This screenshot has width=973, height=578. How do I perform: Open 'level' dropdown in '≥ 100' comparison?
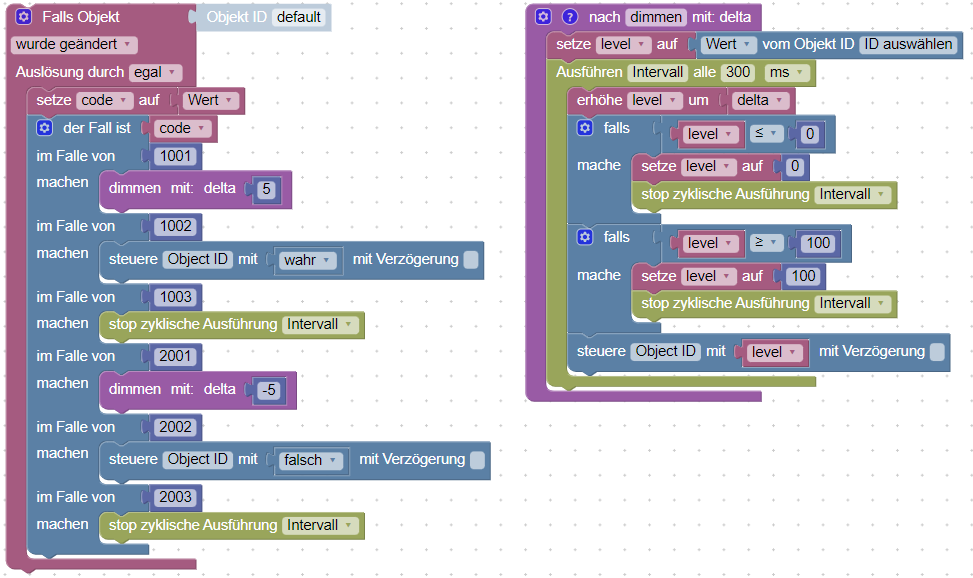[x=711, y=243]
